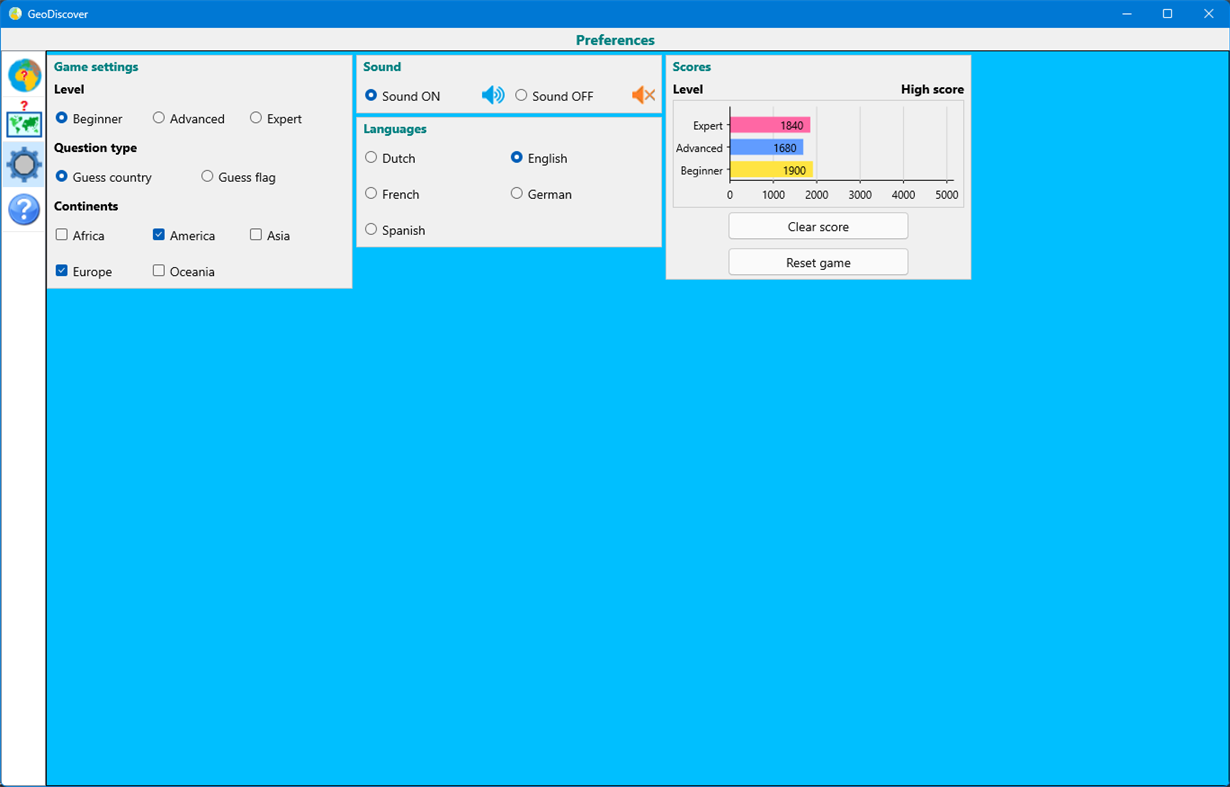Uncheck the Europe continent
Image resolution: width=1230 pixels, height=787 pixels.
[63, 271]
